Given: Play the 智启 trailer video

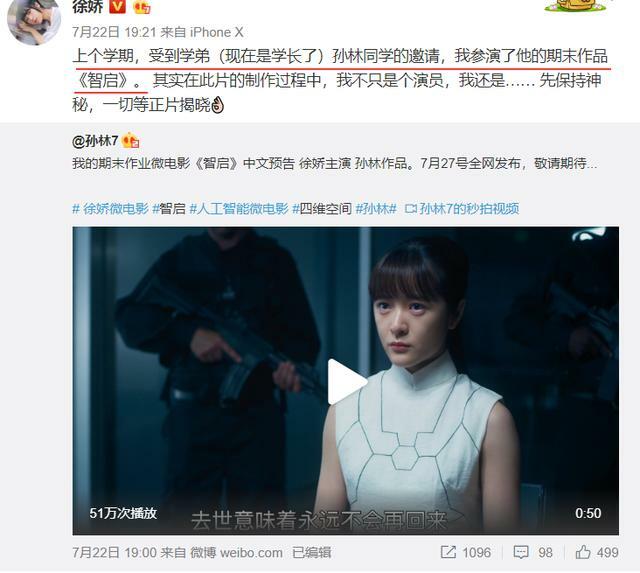Looking at the screenshot, I should tap(346, 381).
